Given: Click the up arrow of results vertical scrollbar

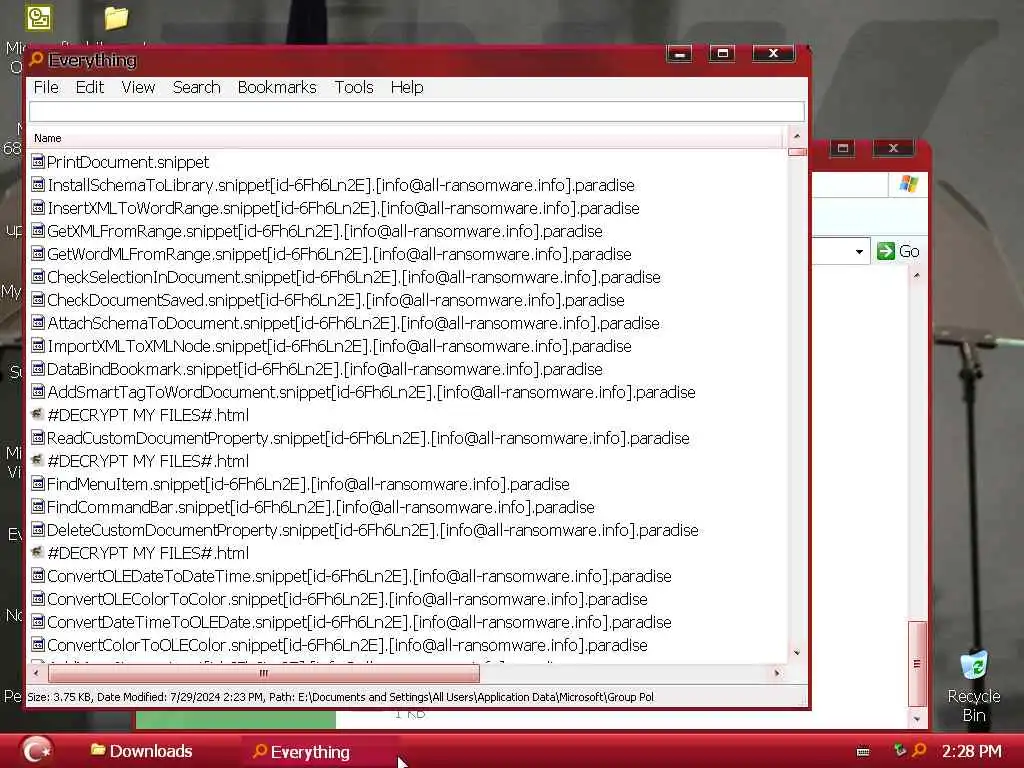Looking at the screenshot, I should click(797, 136).
